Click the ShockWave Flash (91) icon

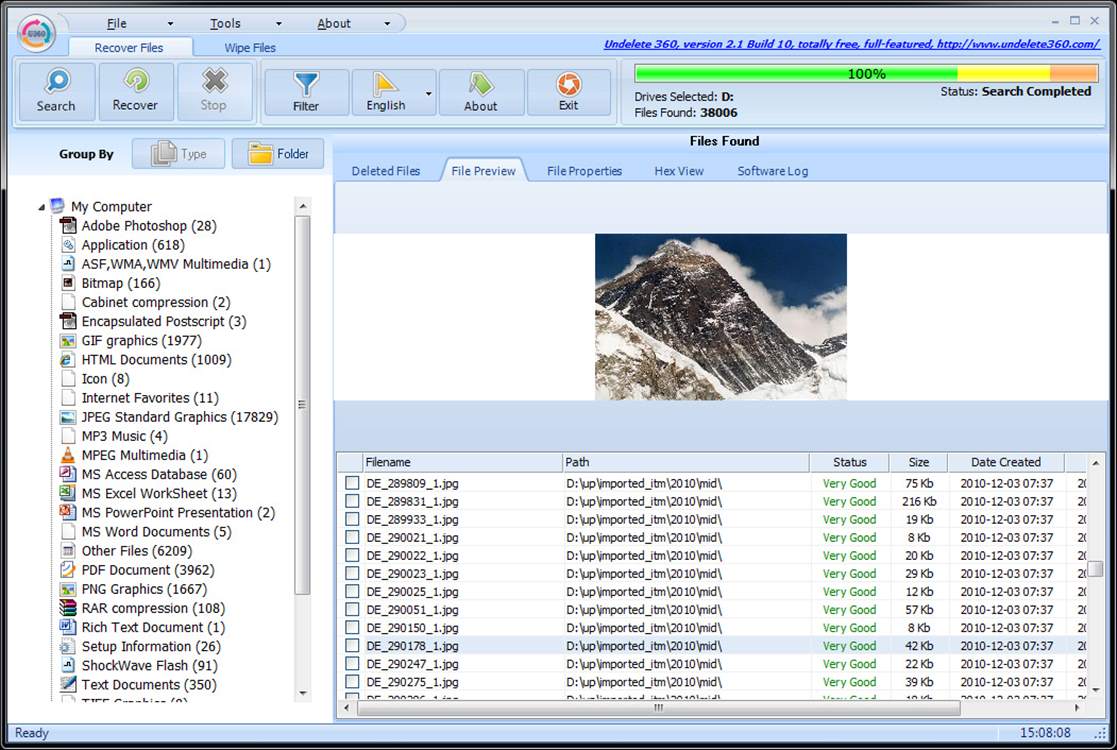click(68, 666)
